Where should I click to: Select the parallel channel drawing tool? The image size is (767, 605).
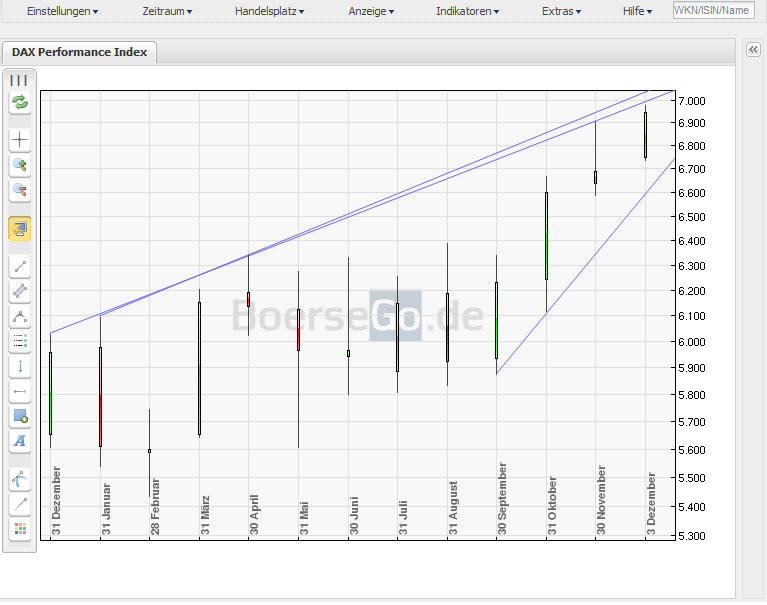click(x=20, y=291)
